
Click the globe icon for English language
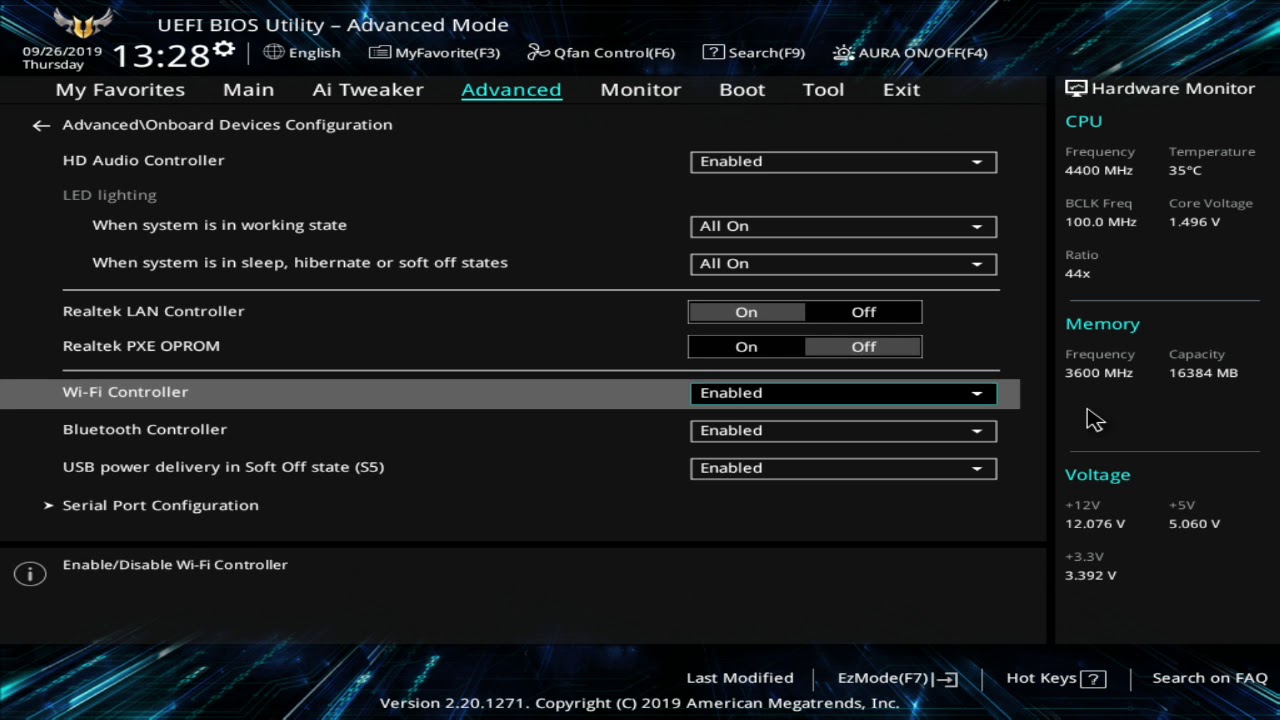tap(274, 52)
